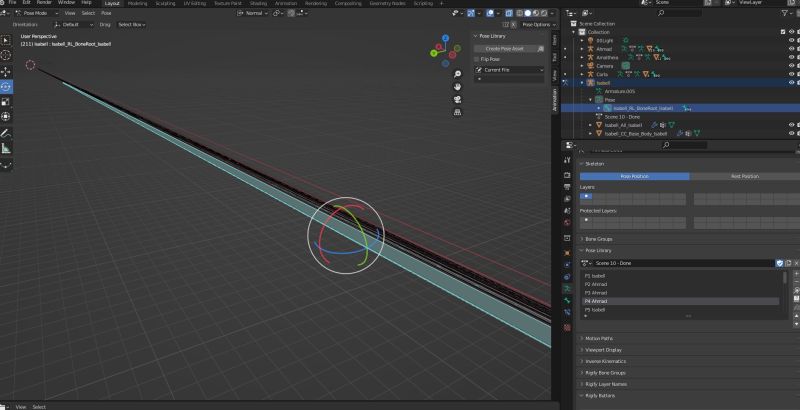Open the Pose Options dropdown

tap(538, 24)
